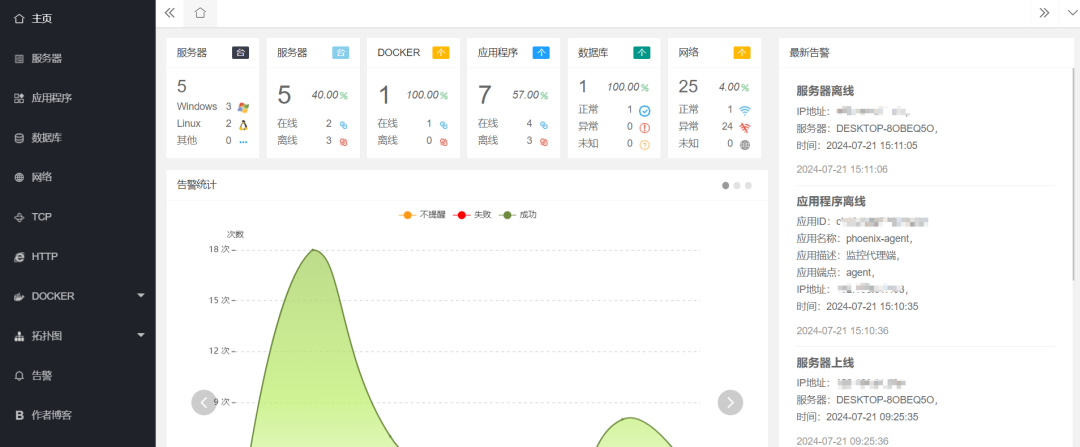The width and height of the screenshot is (1080, 447).
Task: Click the 最新告警 panel header
Action: pos(926,52)
